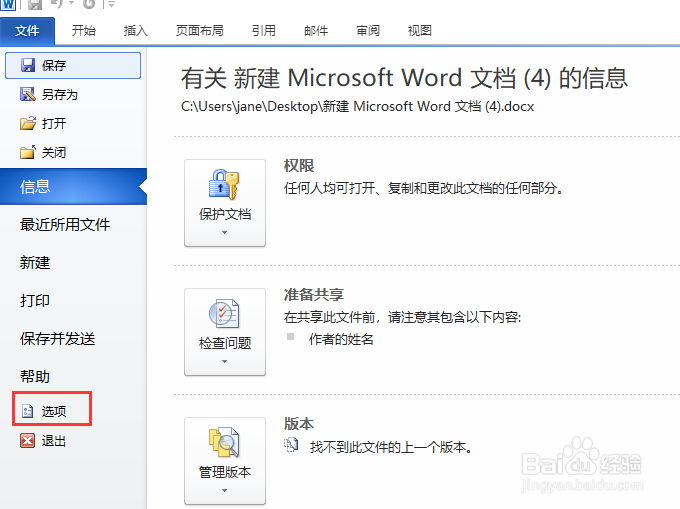Click the document path C:\Users\jane\Desktop text
680x509 pixels.
357,107
